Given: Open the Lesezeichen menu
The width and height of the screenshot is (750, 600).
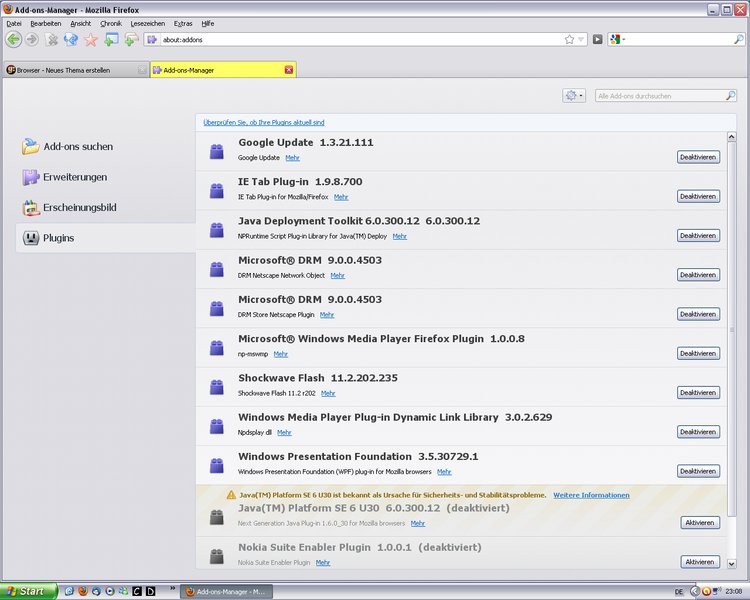Looking at the screenshot, I should [x=147, y=23].
